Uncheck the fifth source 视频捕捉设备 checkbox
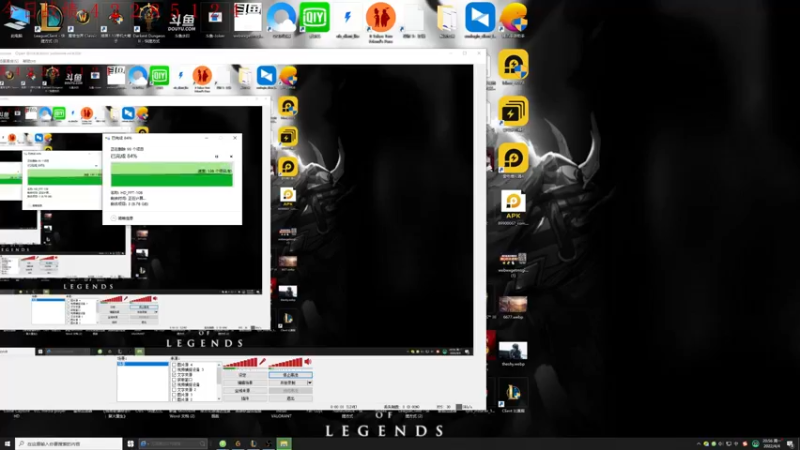The width and height of the screenshot is (800, 450). (x=174, y=385)
